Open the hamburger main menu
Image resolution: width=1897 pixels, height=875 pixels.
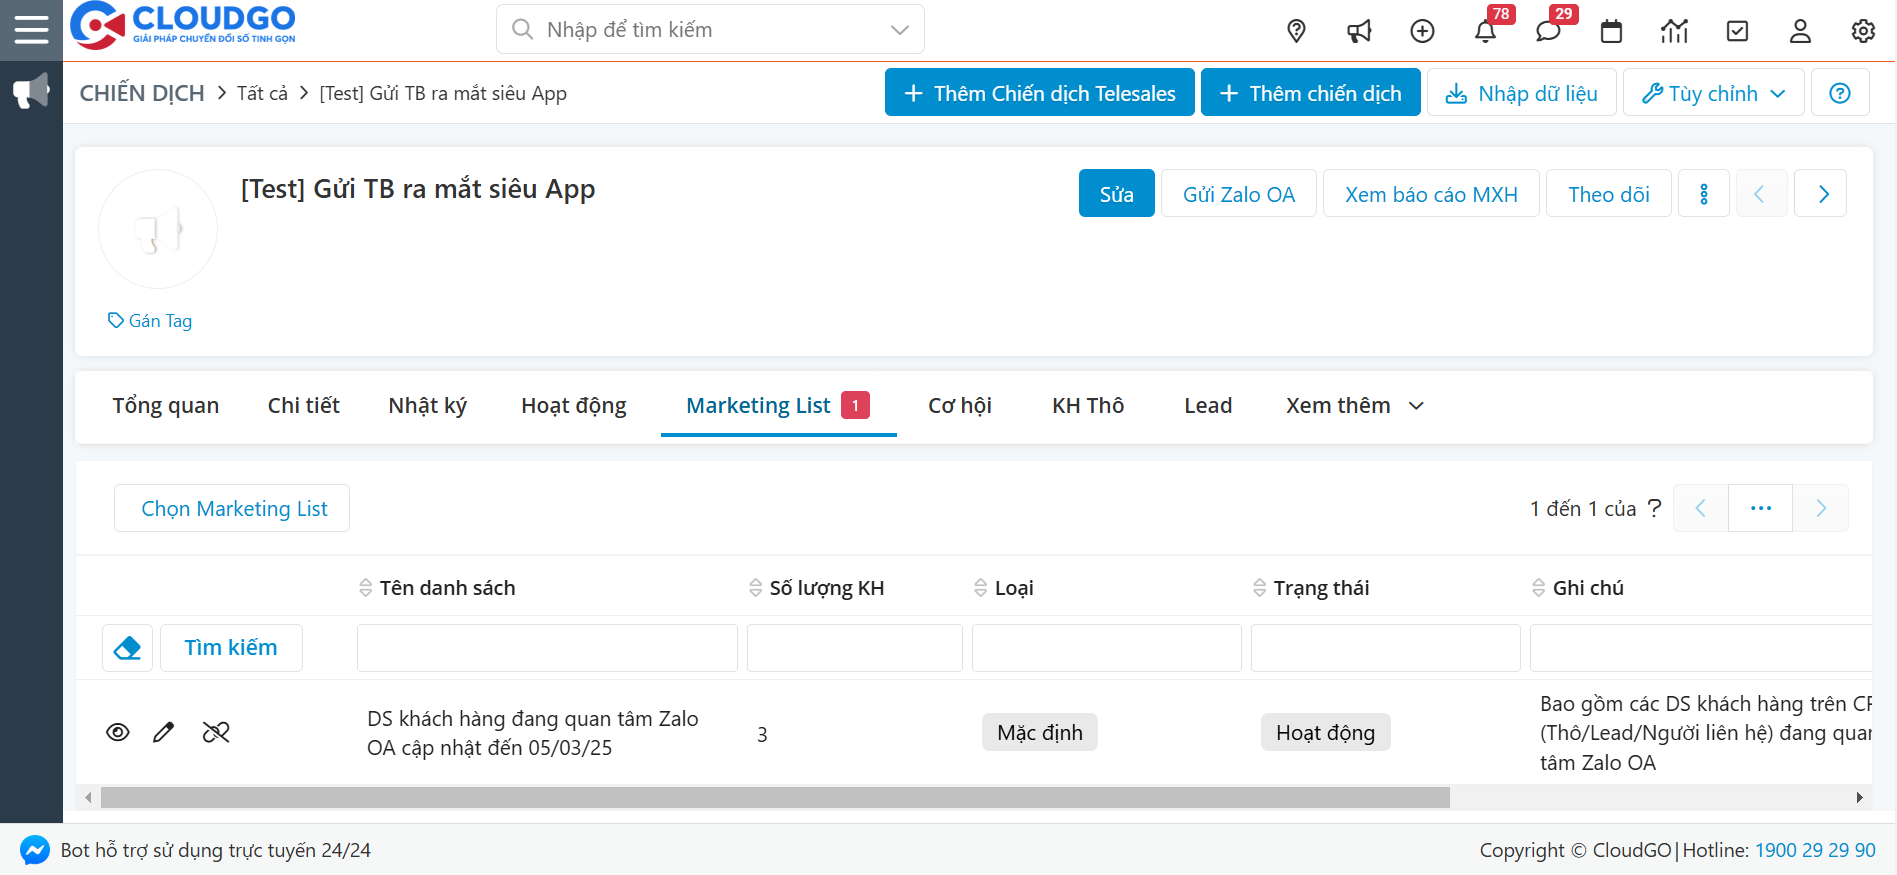coord(31,30)
